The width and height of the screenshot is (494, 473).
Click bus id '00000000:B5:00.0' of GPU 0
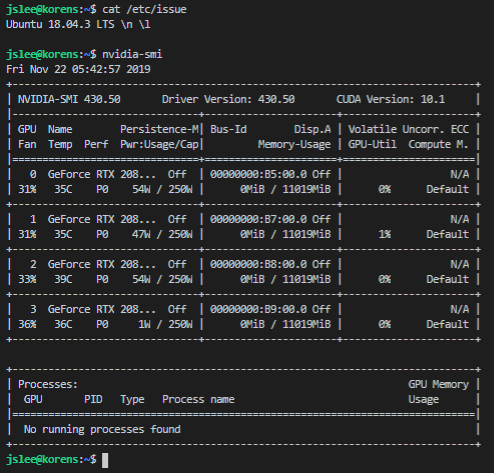point(258,174)
